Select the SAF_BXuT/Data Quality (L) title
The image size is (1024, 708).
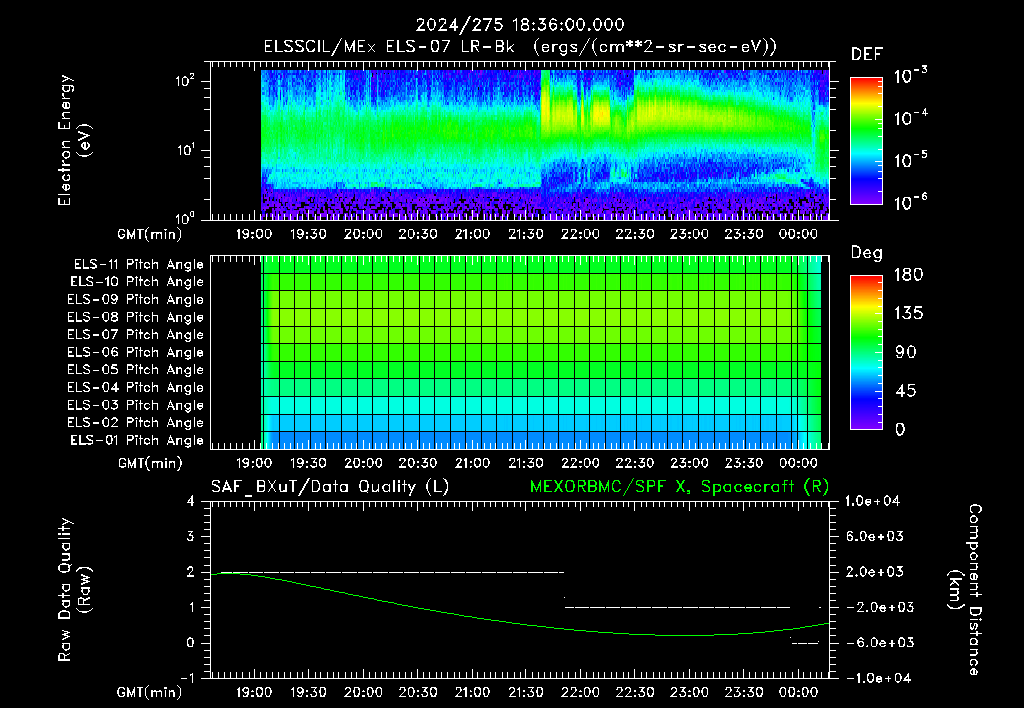[x=330, y=487]
